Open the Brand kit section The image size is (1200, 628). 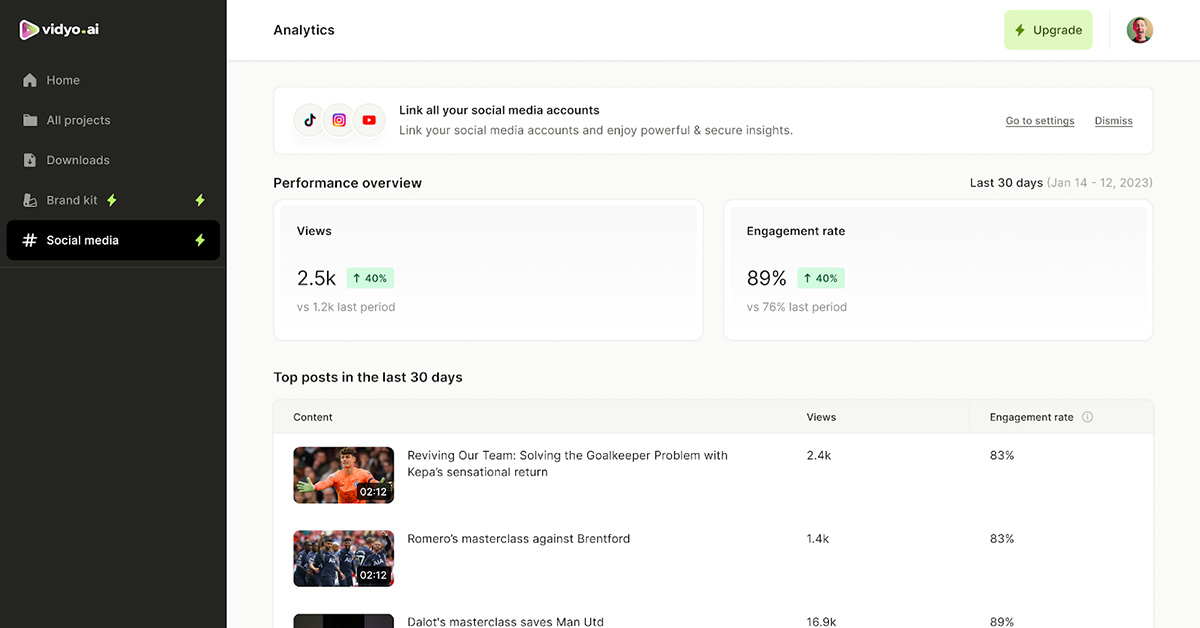pyautogui.click(x=72, y=200)
